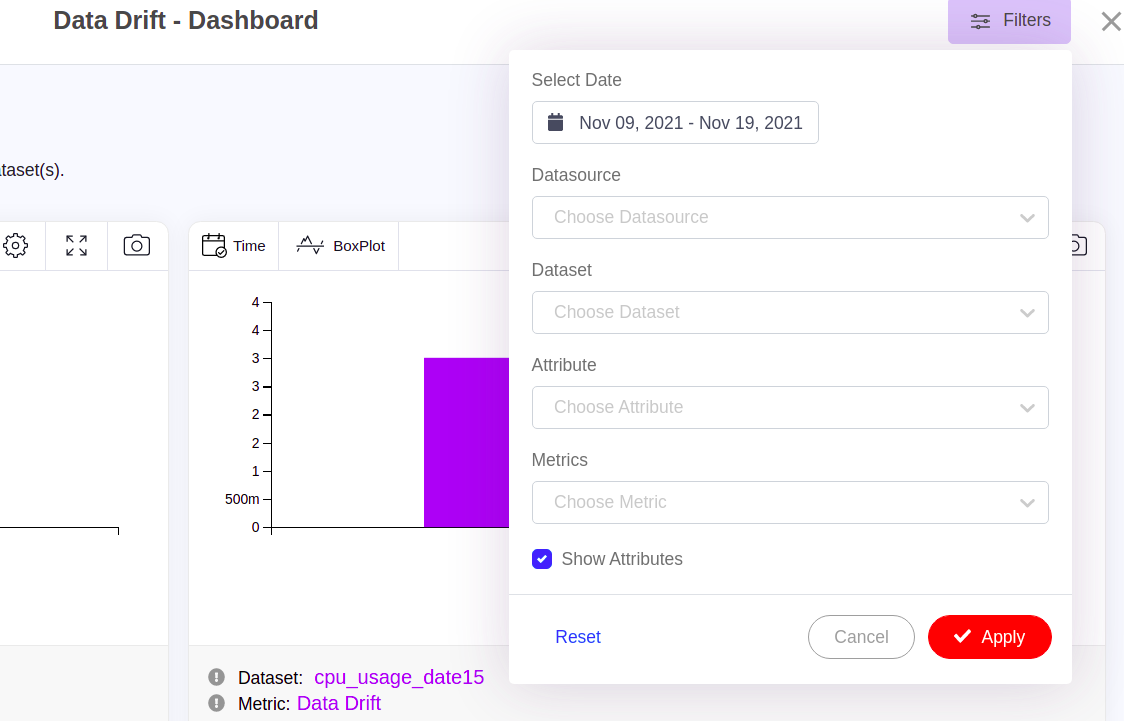Uncheck the Show Attributes checkbox
The height and width of the screenshot is (721, 1124).
[x=542, y=559]
